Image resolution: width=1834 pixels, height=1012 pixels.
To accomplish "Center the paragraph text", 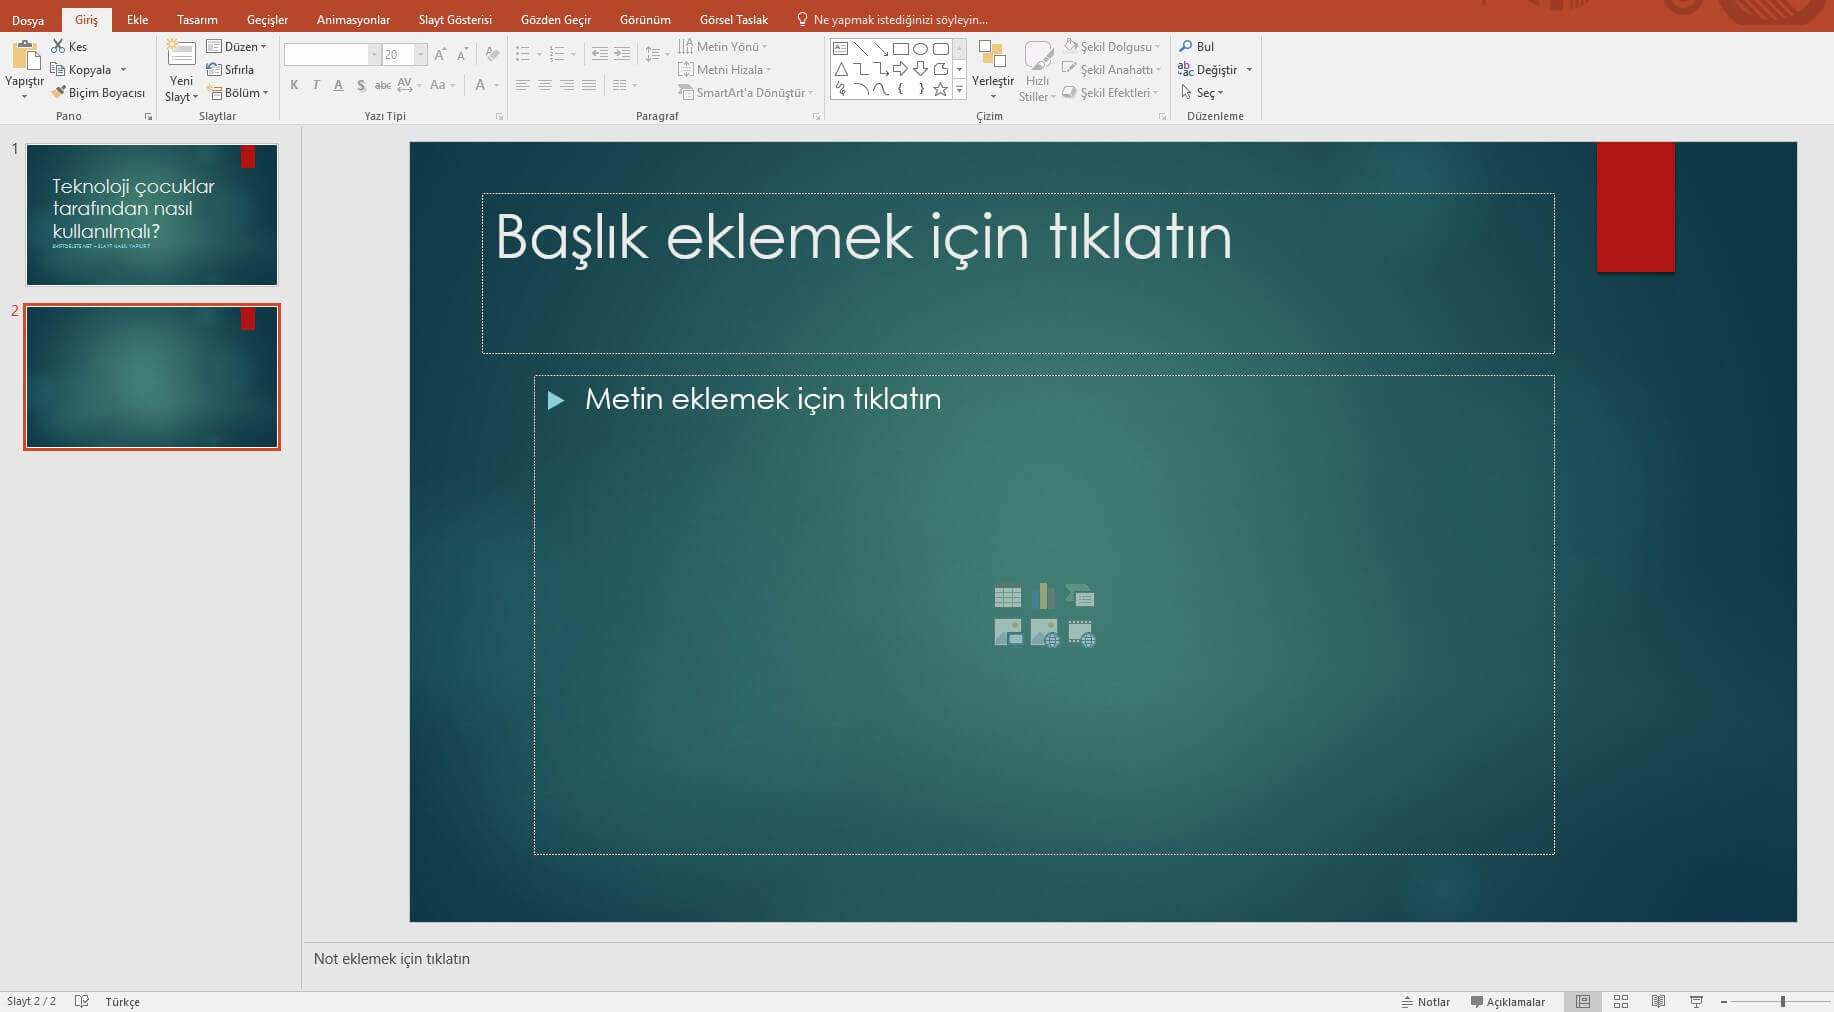I will tap(545, 85).
